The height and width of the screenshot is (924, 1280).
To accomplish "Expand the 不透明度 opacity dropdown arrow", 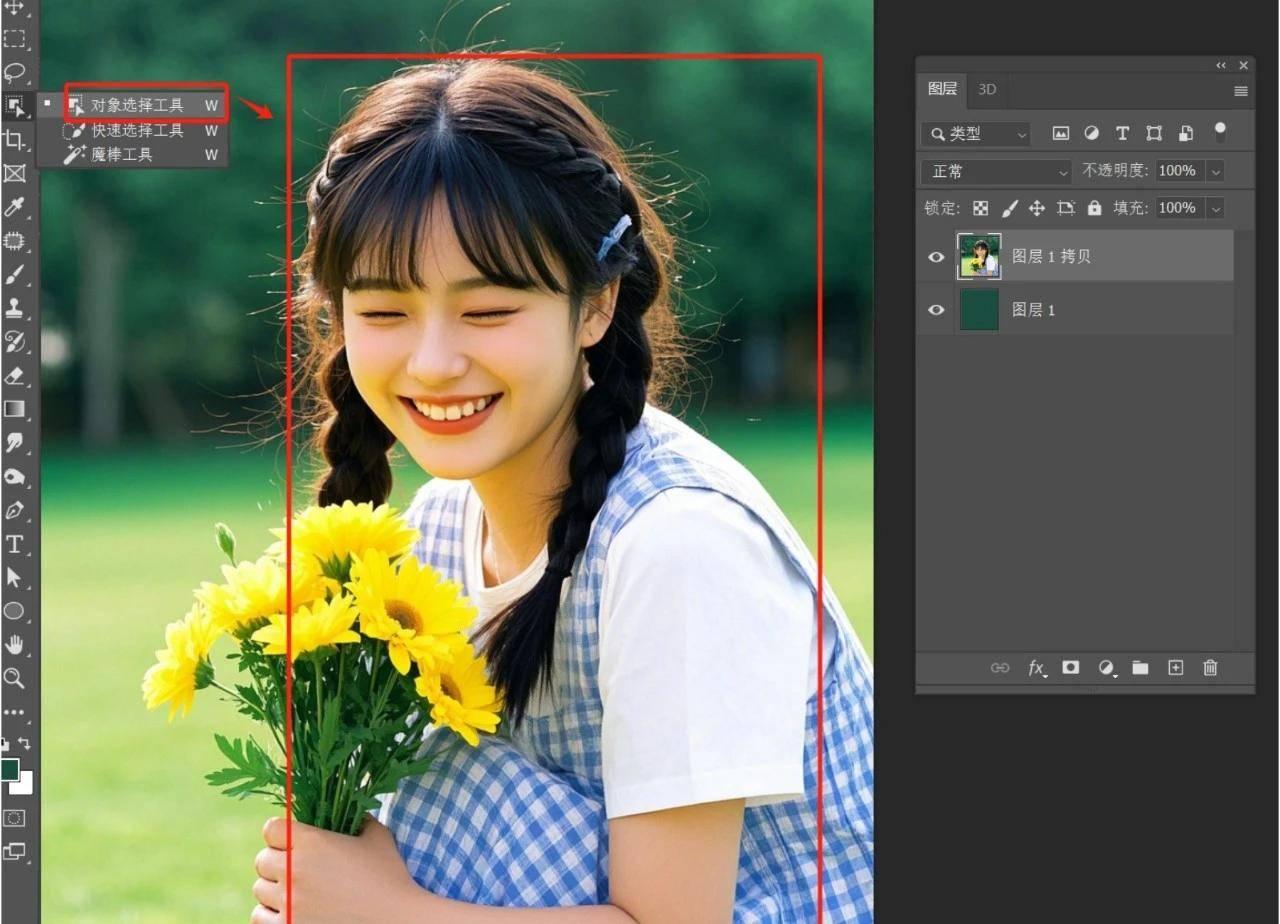I will (1216, 171).
